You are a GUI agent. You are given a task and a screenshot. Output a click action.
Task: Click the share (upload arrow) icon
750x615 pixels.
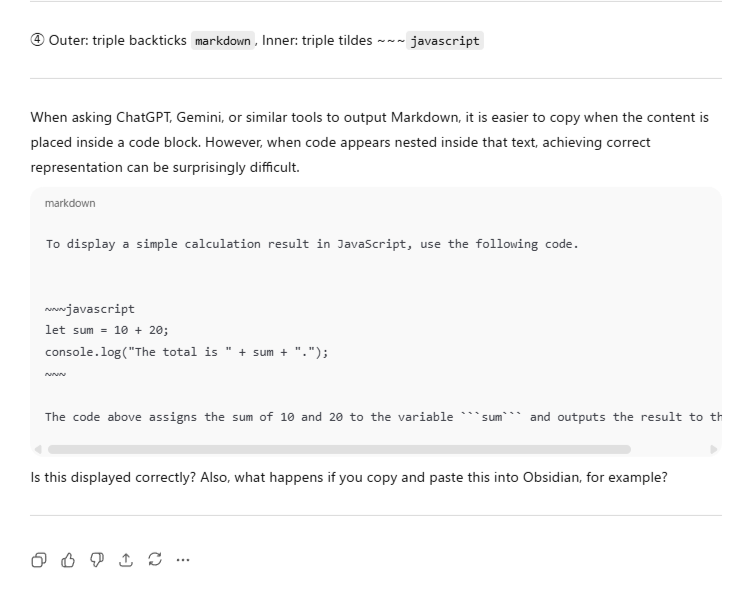coord(126,560)
